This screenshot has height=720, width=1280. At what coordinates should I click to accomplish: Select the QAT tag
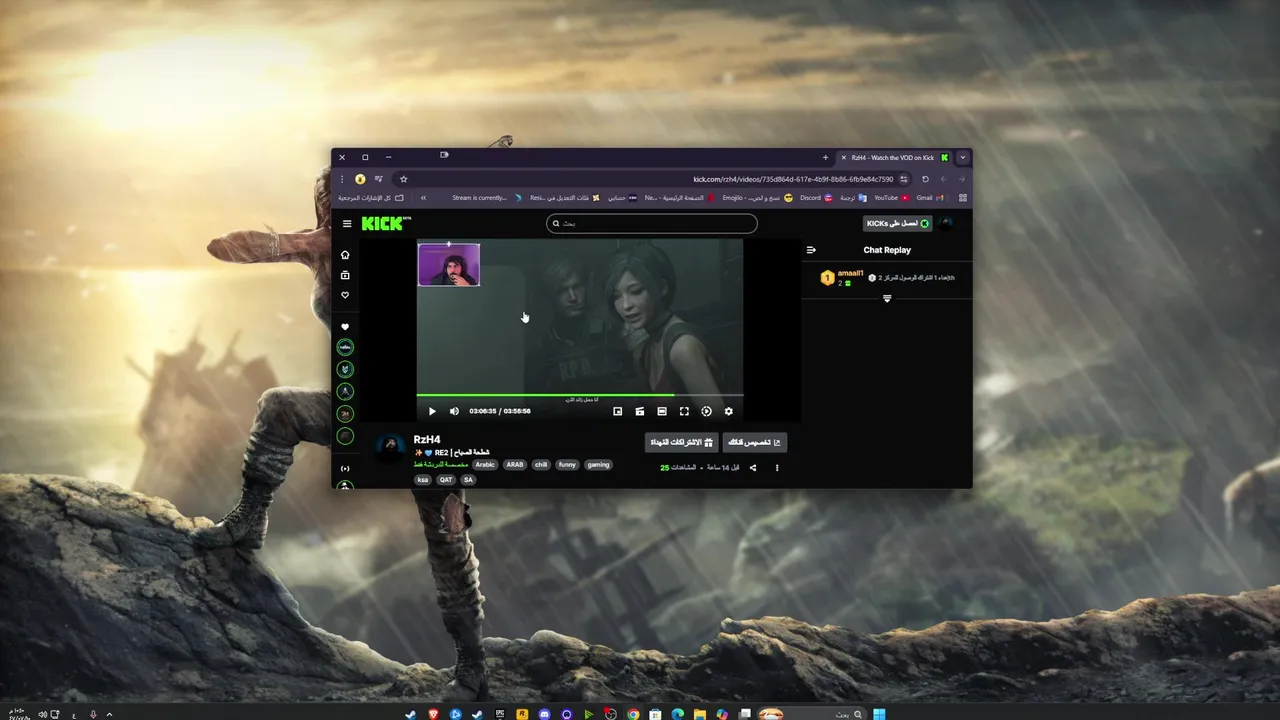(x=446, y=480)
